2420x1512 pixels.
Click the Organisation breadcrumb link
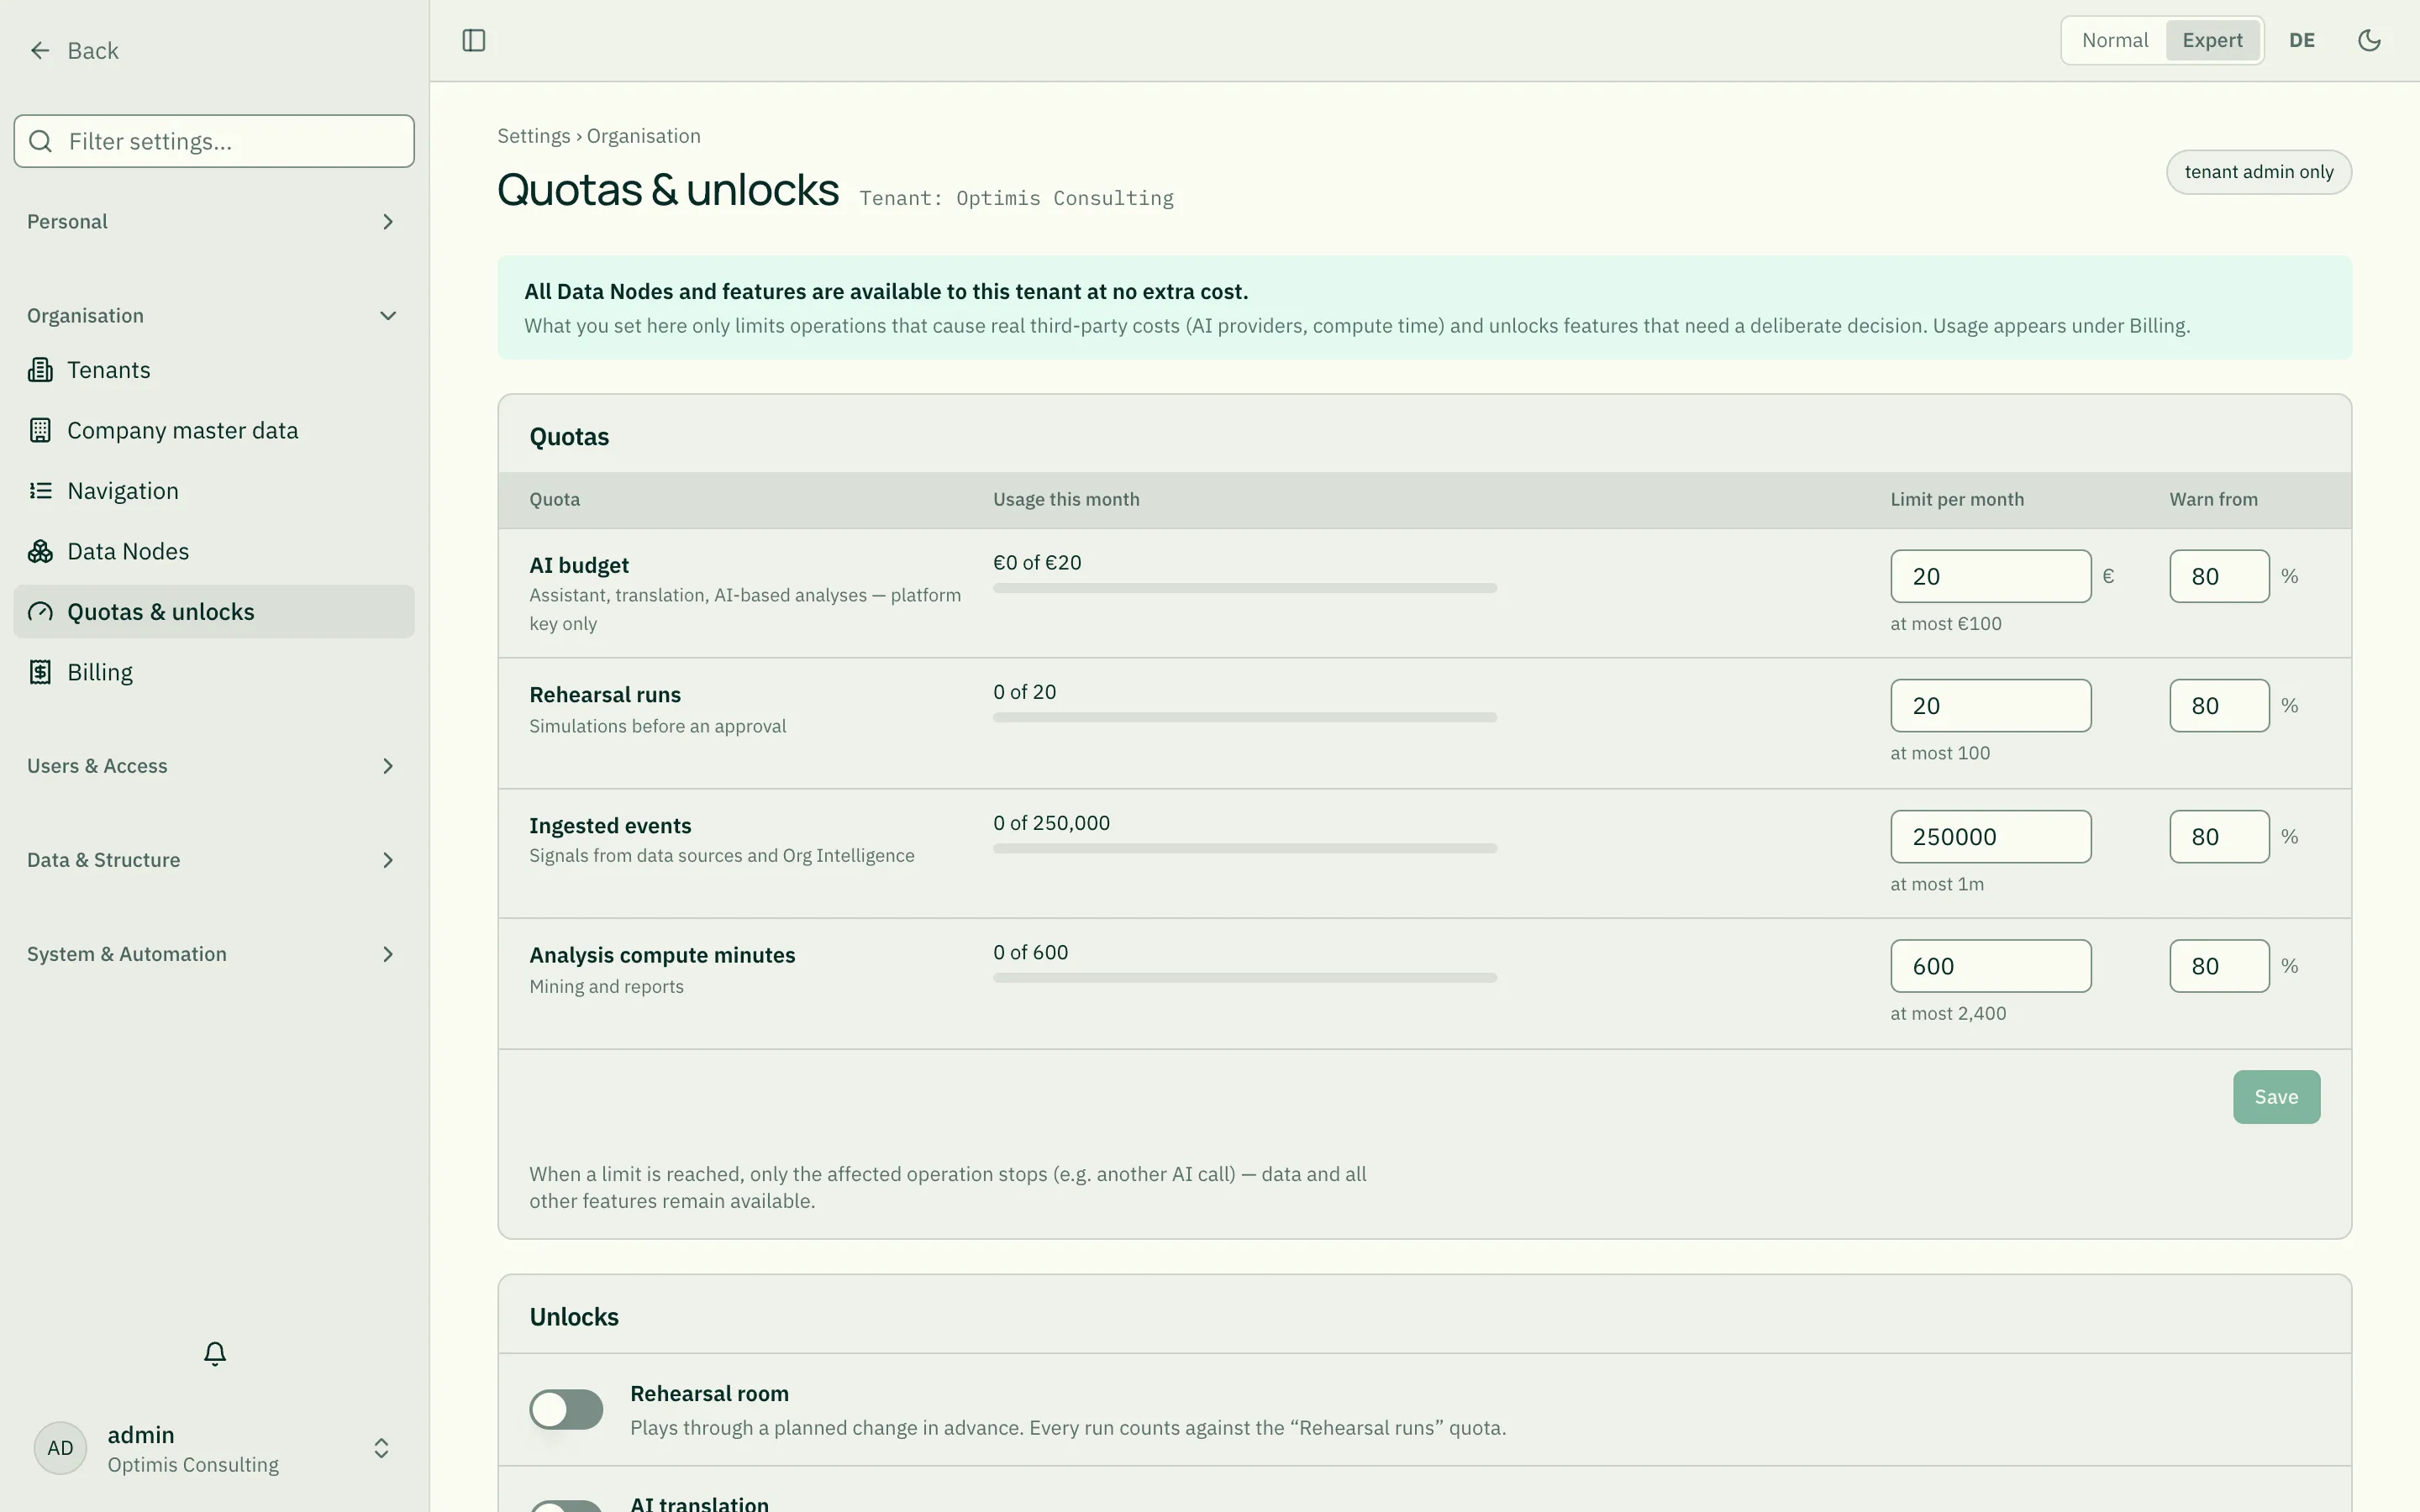pyautogui.click(x=643, y=136)
